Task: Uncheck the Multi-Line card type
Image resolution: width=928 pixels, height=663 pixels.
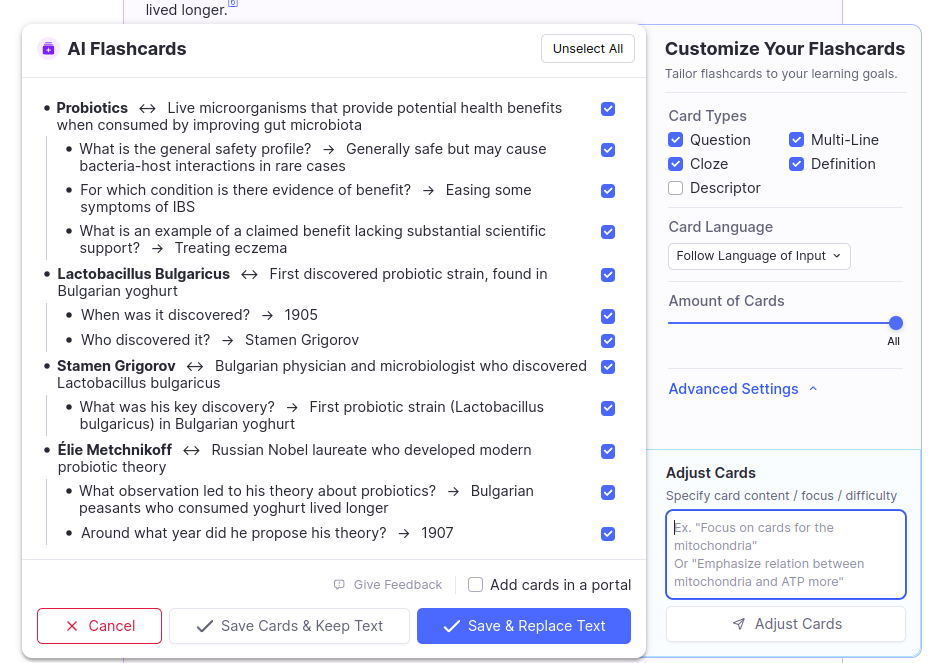Action: pos(797,140)
